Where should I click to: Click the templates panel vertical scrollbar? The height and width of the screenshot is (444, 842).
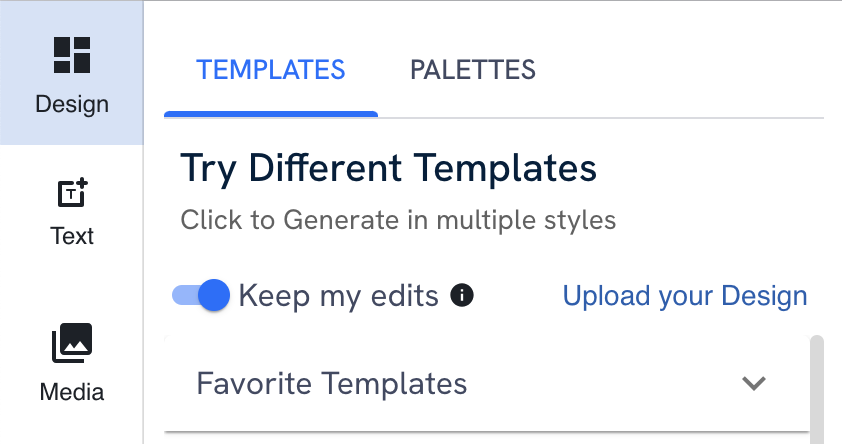(x=816, y=390)
